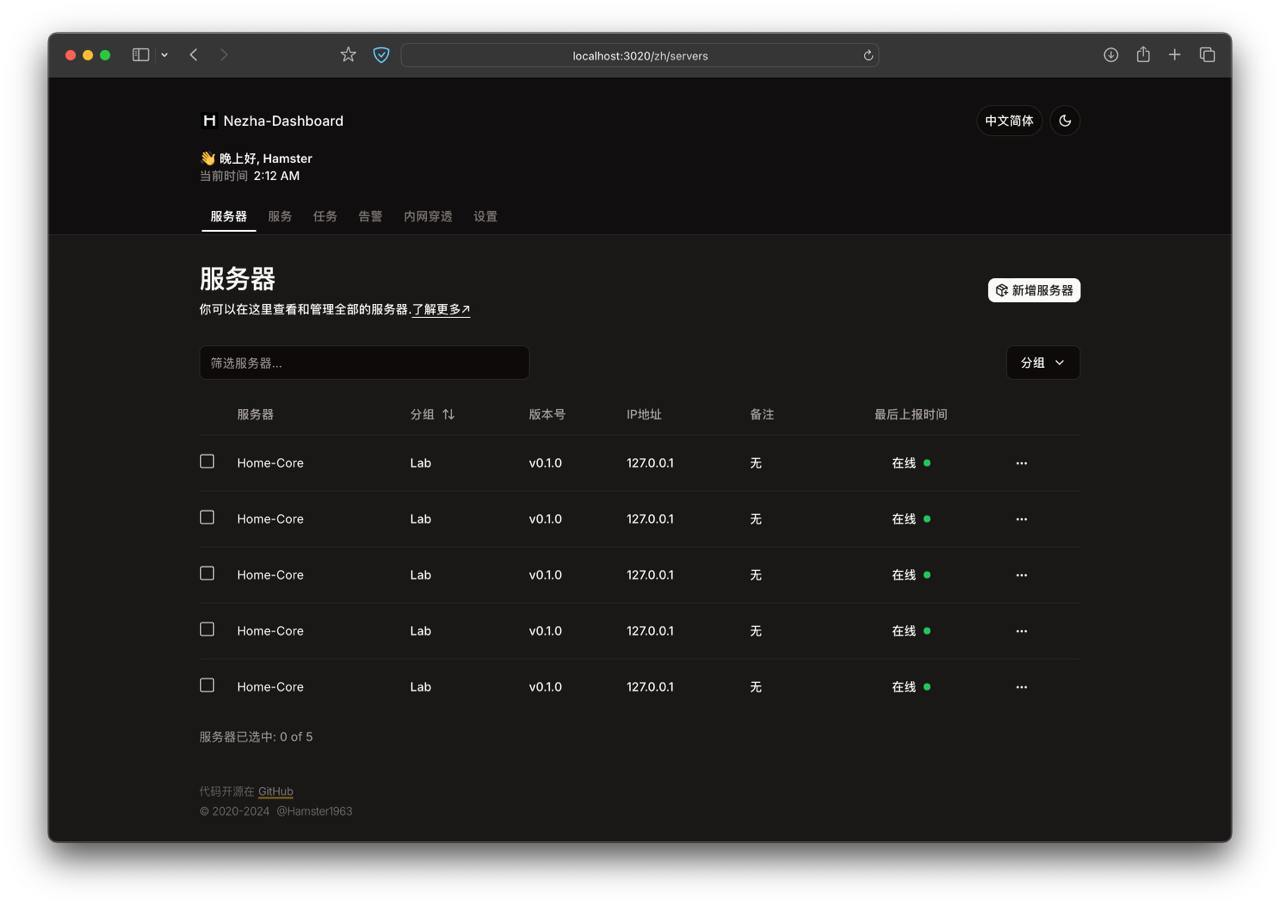The image size is (1280, 906).
Task: Switch to the 服务器 tab
Action: tap(228, 216)
